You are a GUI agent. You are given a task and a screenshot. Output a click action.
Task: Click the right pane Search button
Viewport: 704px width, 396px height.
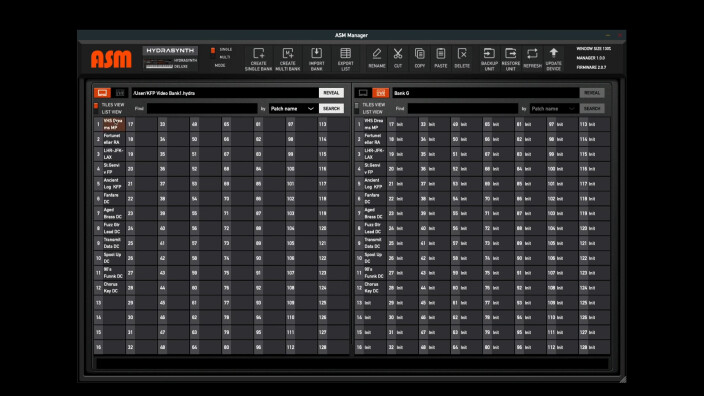point(592,109)
